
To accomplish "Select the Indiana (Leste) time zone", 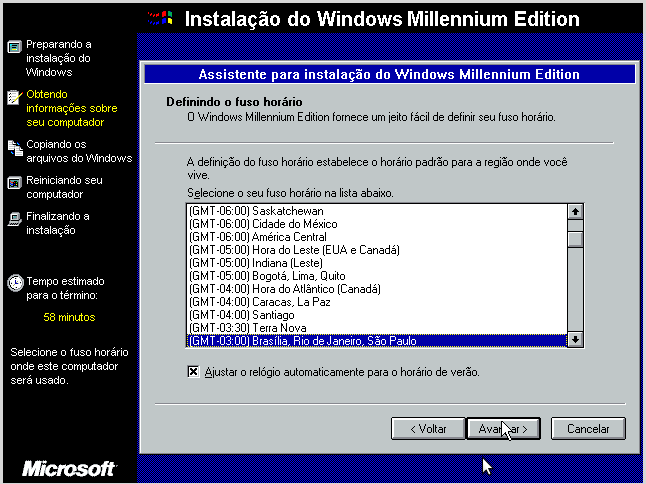I will (x=377, y=263).
